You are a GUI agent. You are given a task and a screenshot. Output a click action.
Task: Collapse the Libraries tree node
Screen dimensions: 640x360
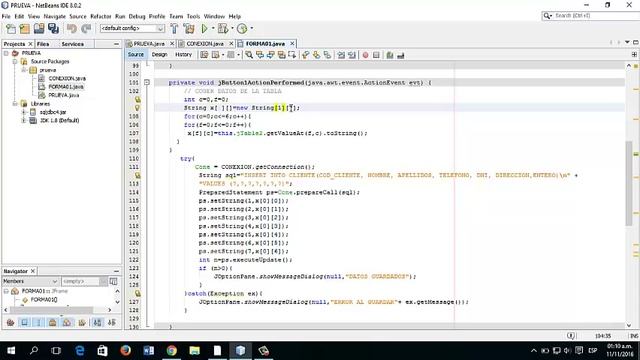coord(15,104)
